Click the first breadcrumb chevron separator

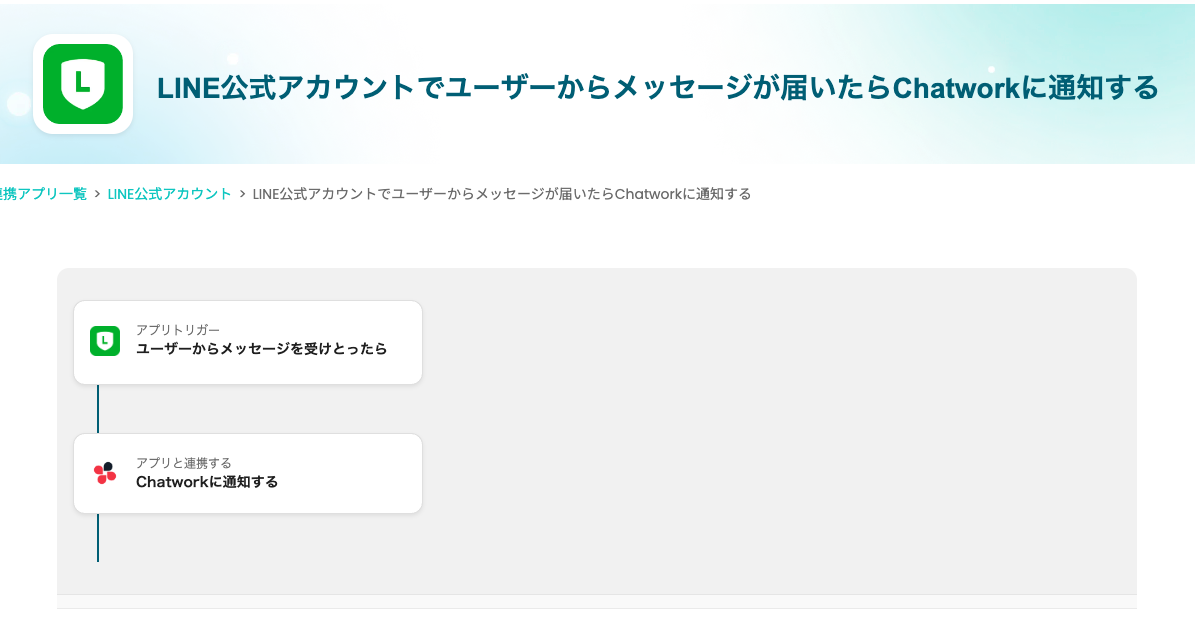point(98,194)
